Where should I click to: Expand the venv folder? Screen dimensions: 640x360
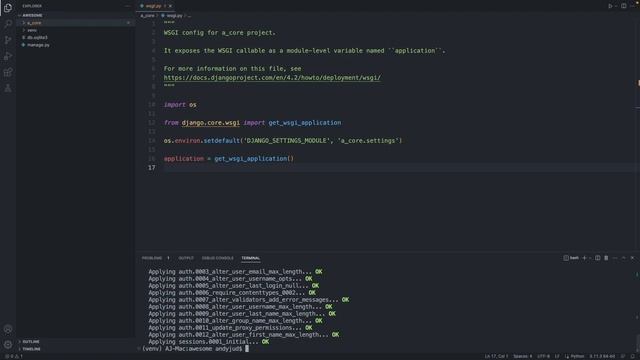pos(76,30)
